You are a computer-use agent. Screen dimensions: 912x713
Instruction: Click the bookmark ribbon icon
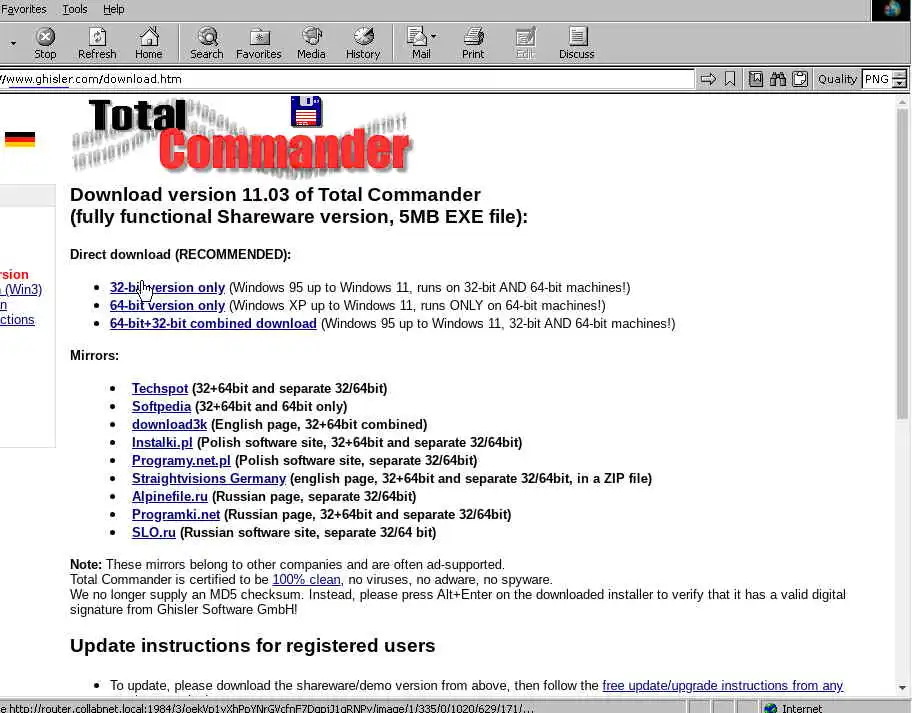pos(729,79)
